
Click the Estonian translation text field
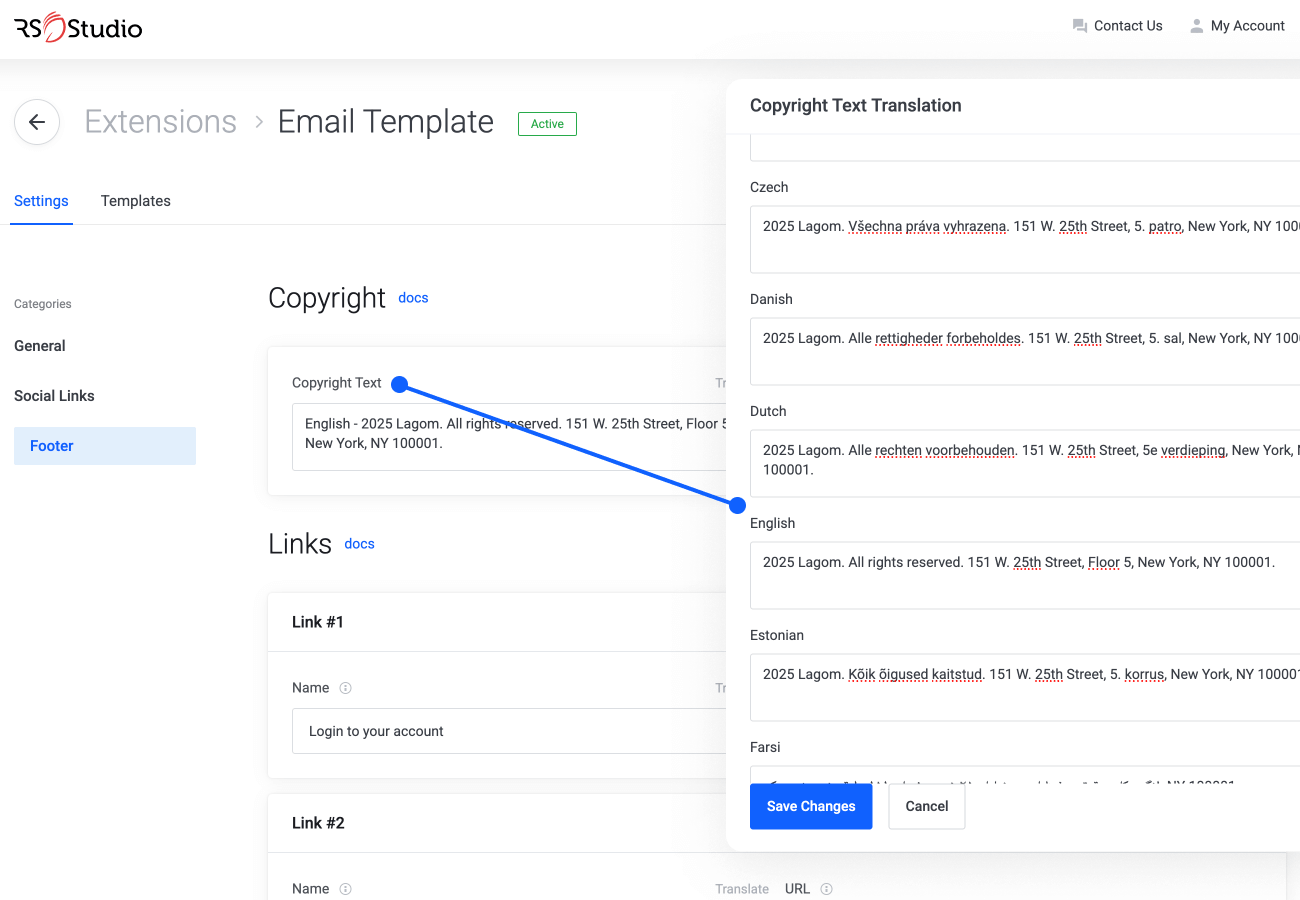pyautogui.click(x=1025, y=688)
